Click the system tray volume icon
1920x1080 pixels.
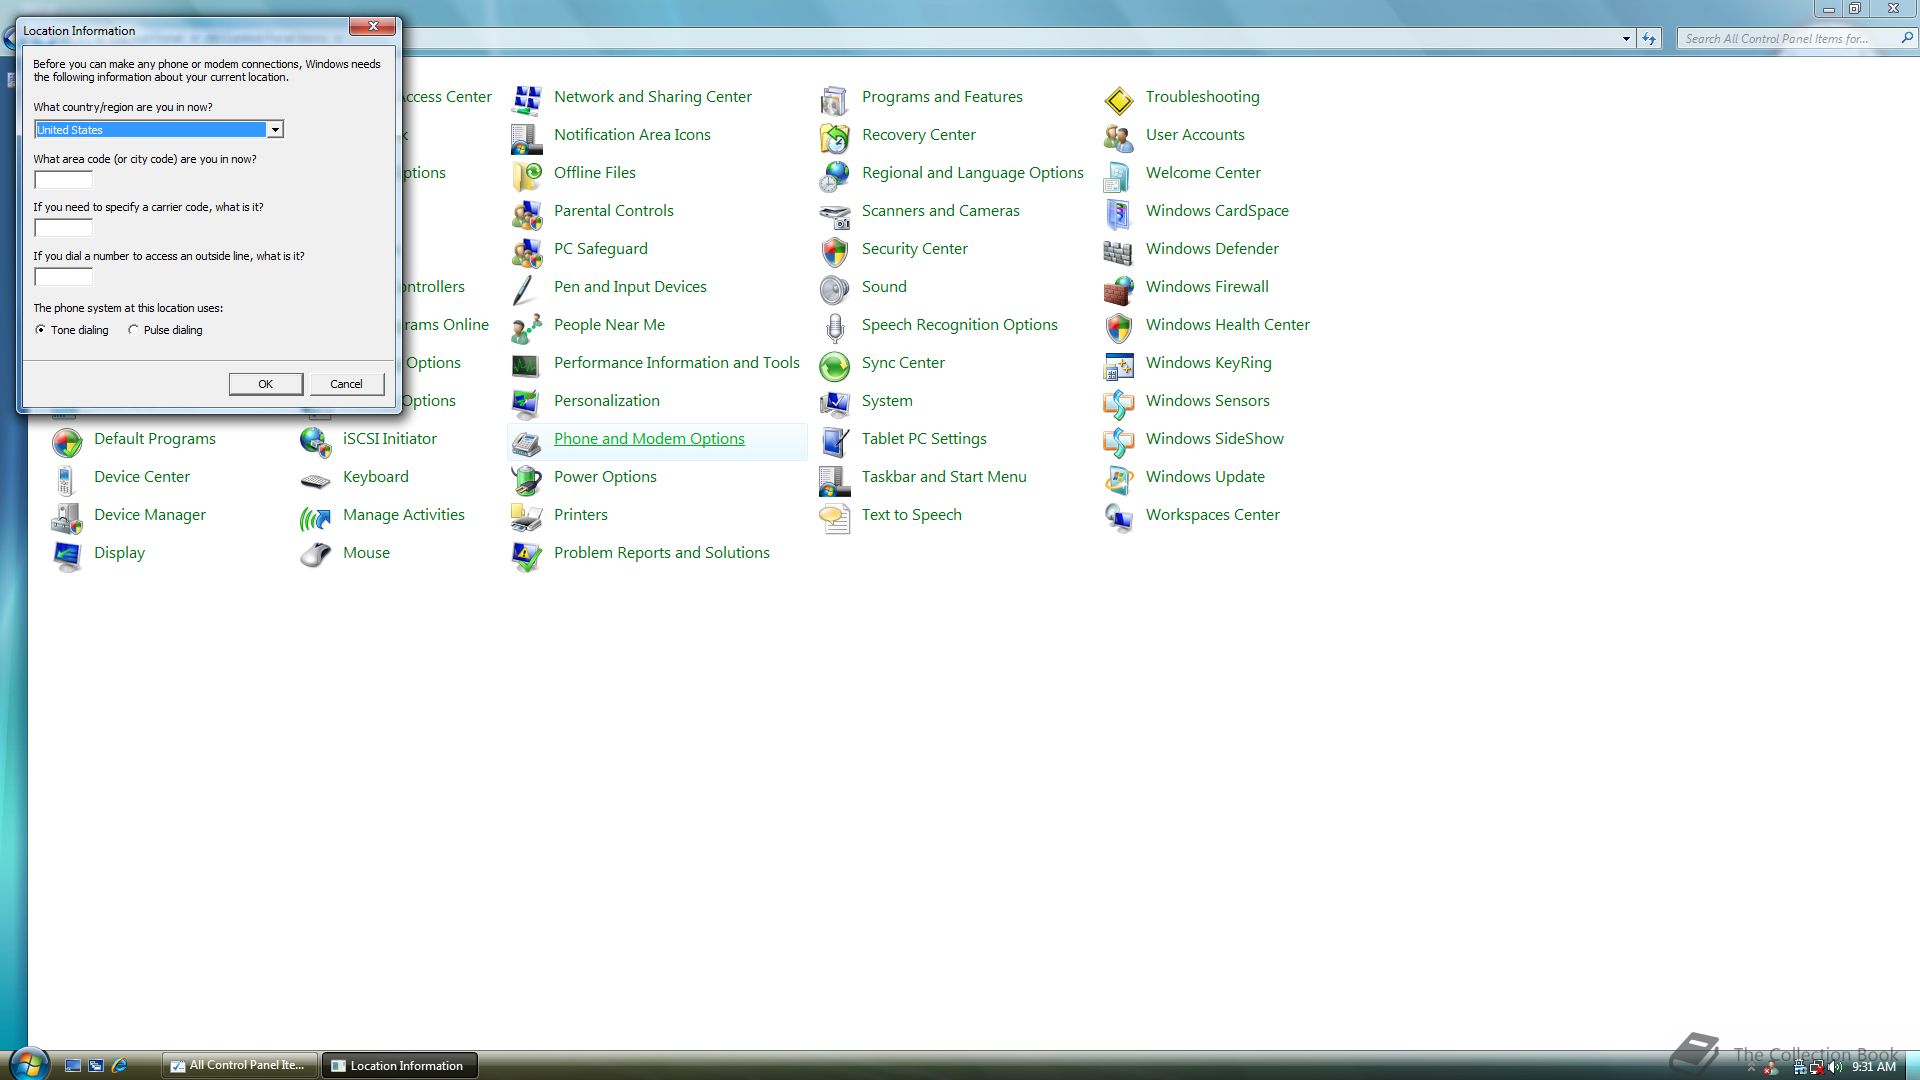coord(1835,1067)
